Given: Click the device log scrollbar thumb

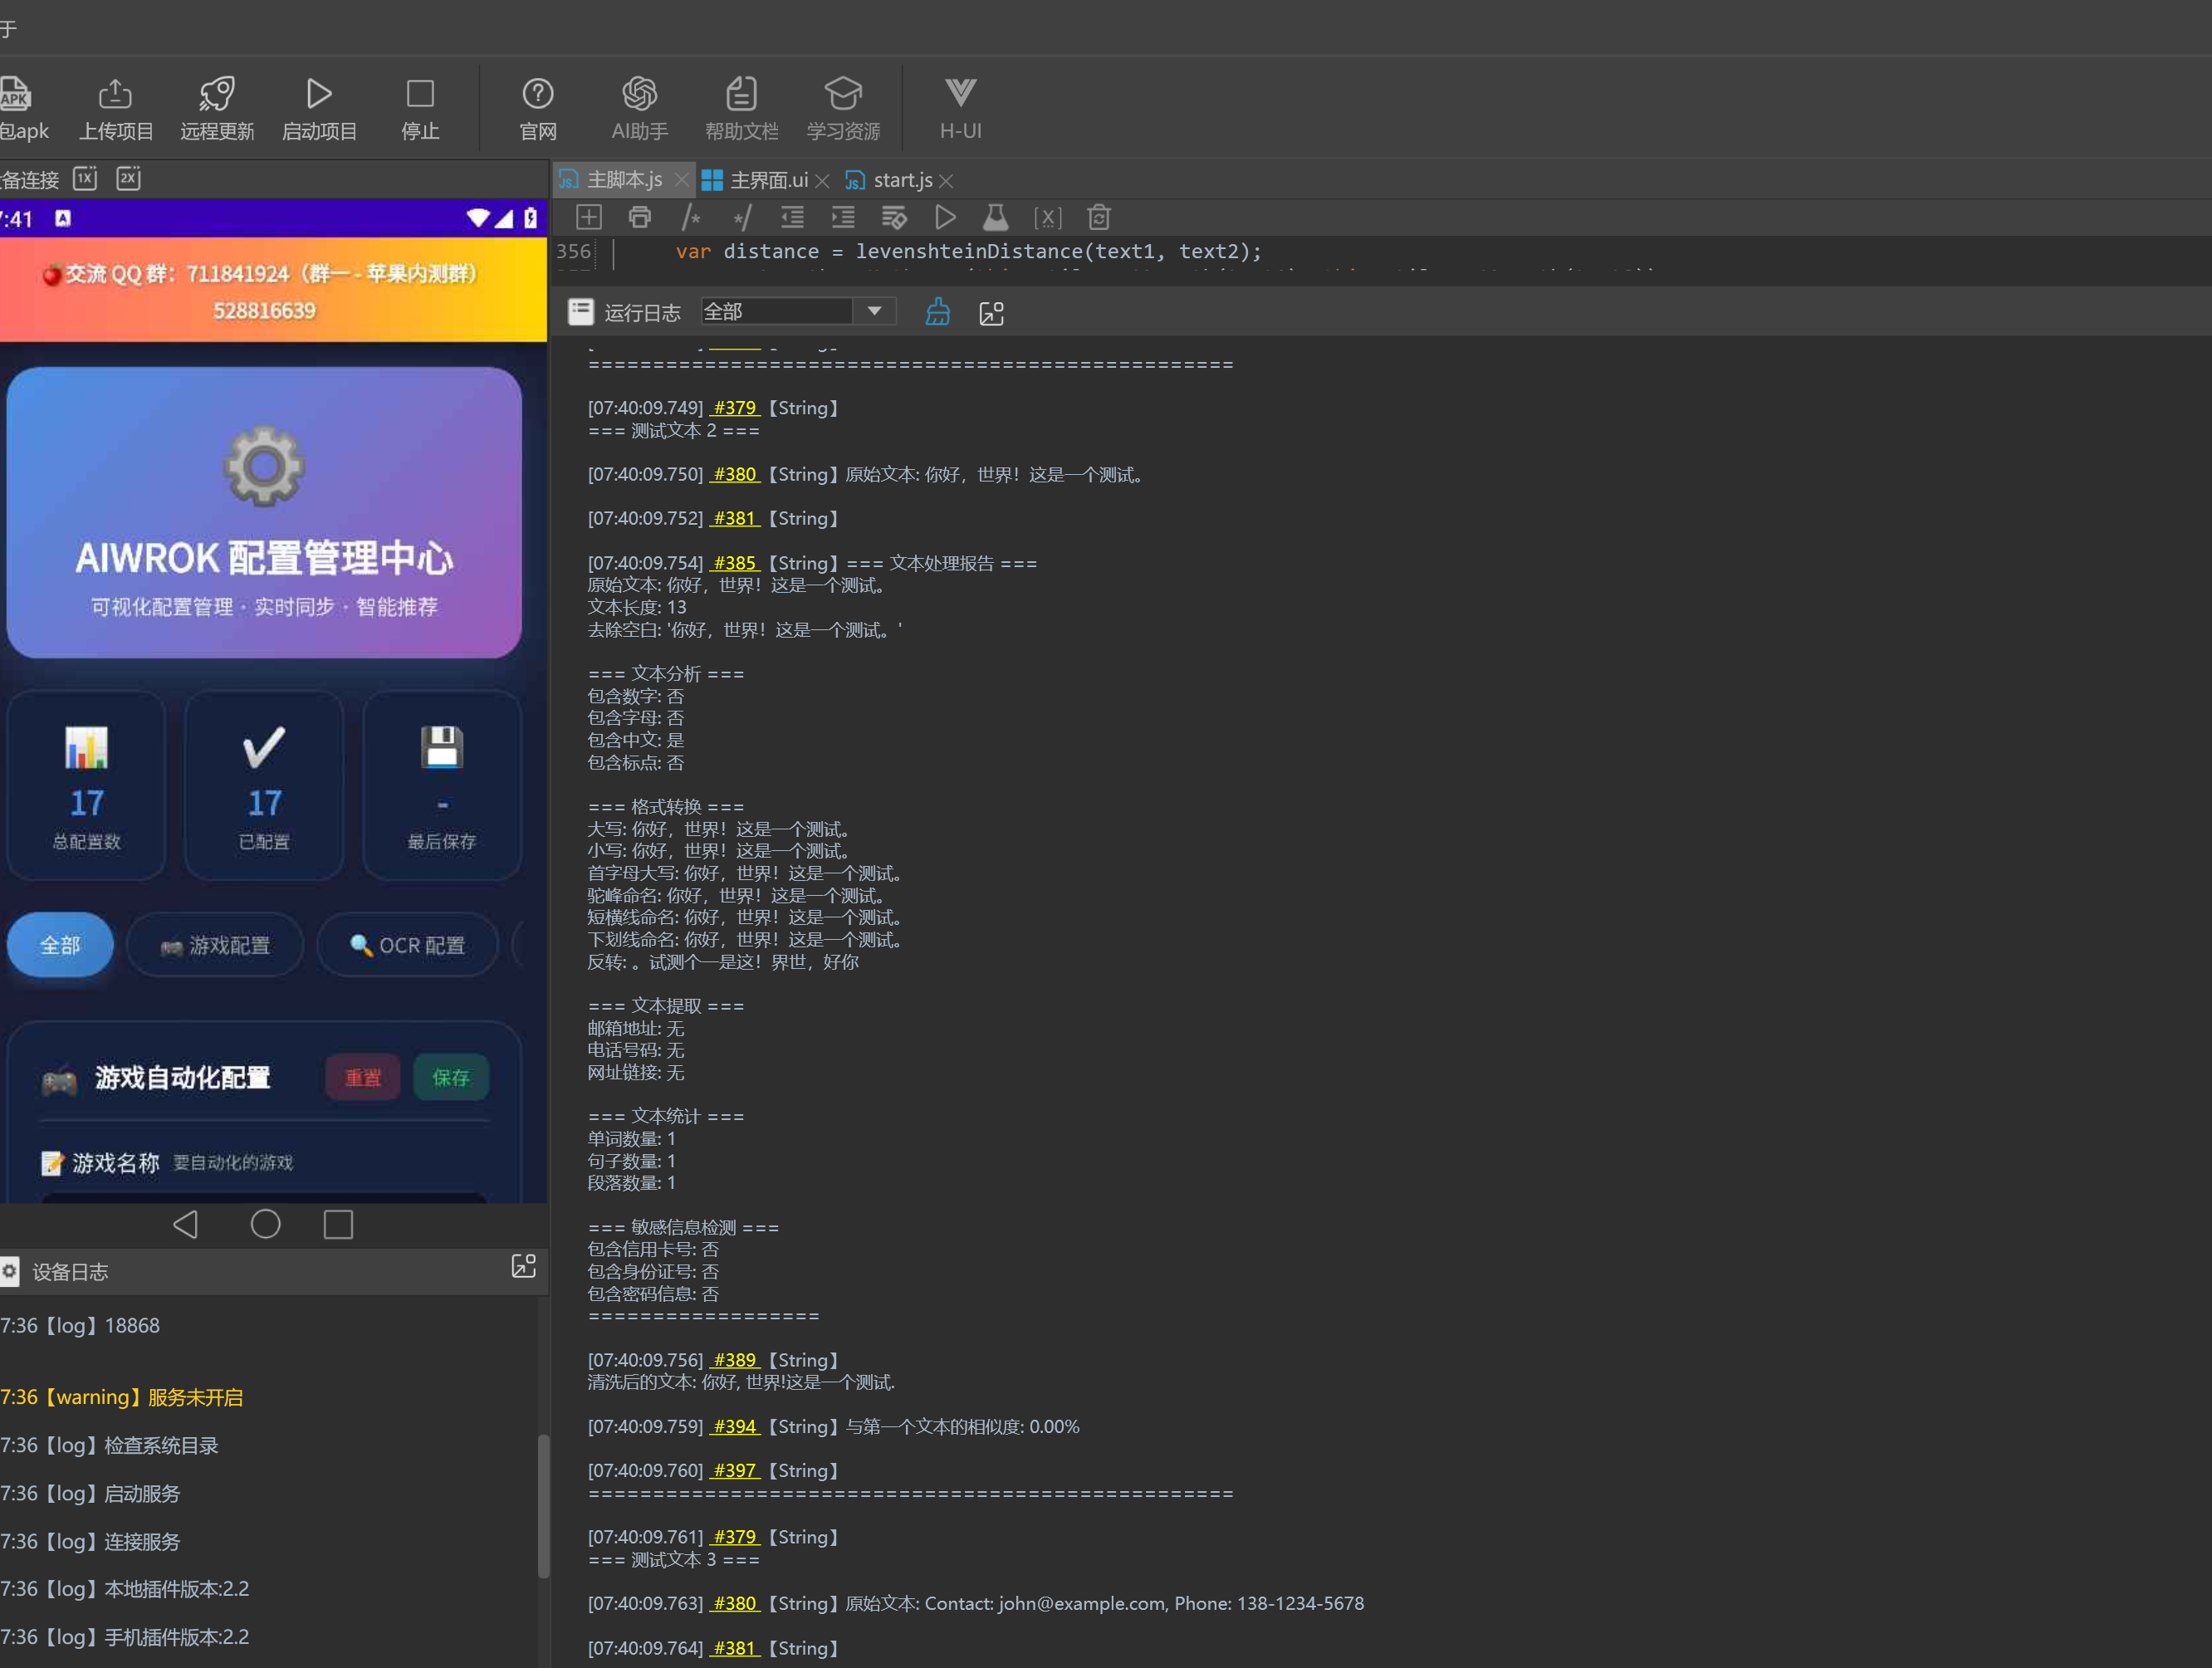Looking at the screenshot, I should click(544, 1505).
